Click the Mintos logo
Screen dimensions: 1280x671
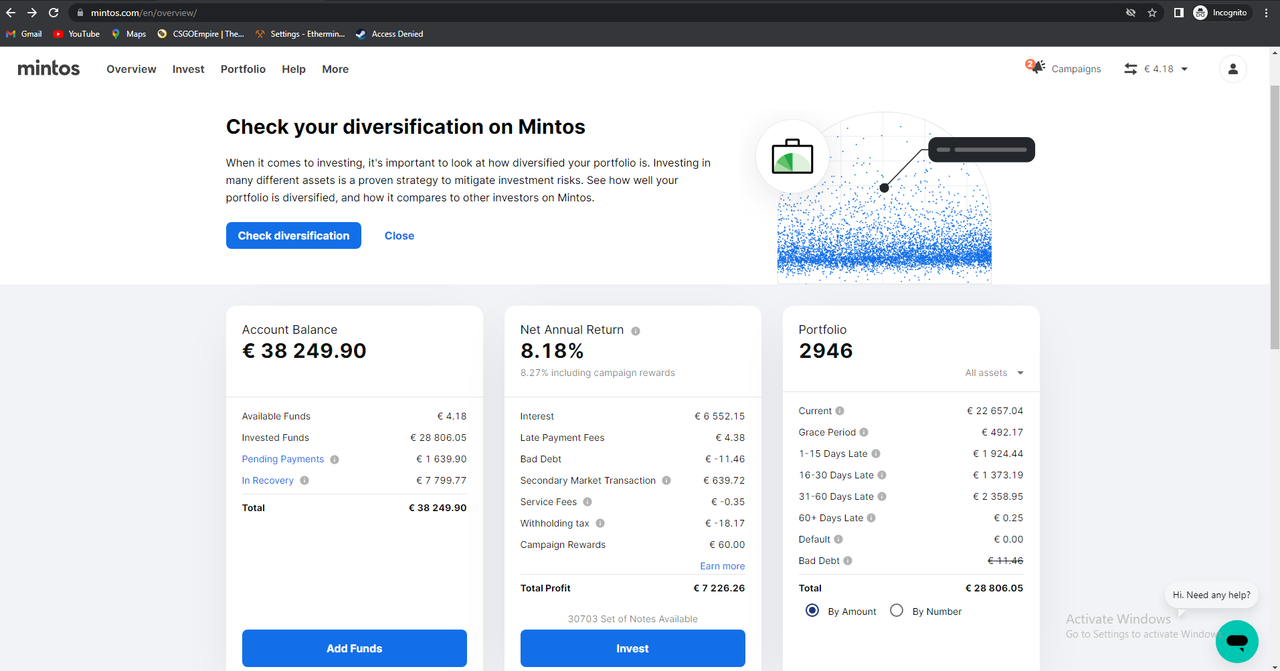click(x=49, y=68)
